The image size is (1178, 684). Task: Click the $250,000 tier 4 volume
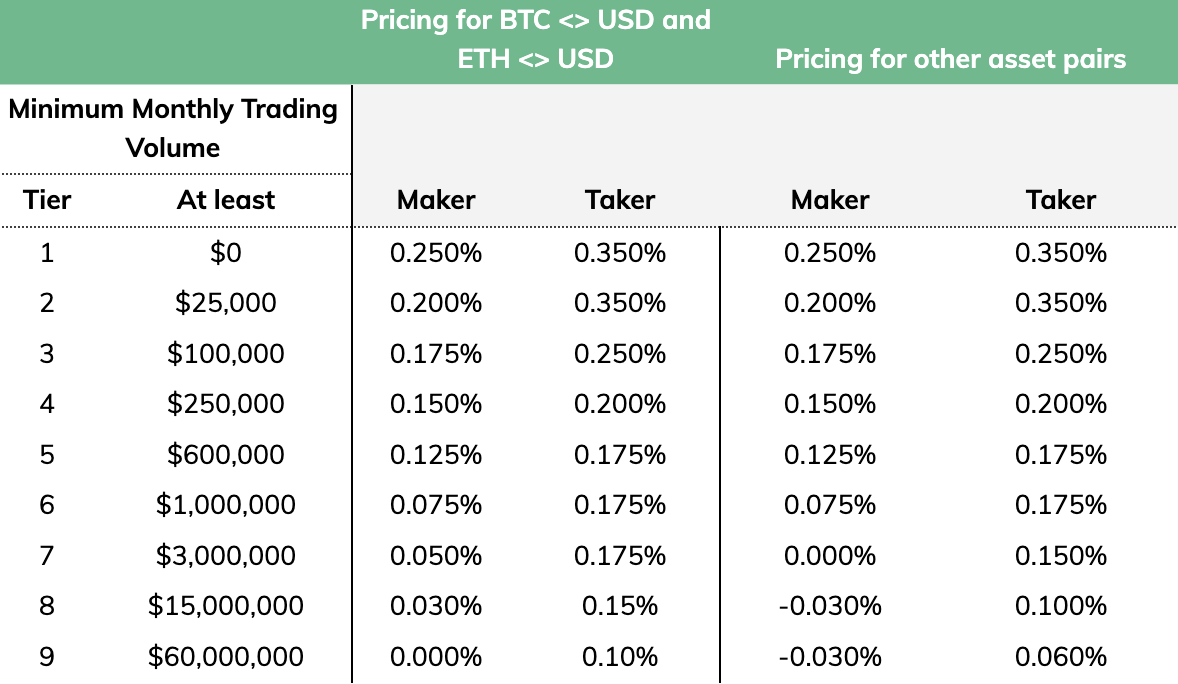click(x=225, y=404)
